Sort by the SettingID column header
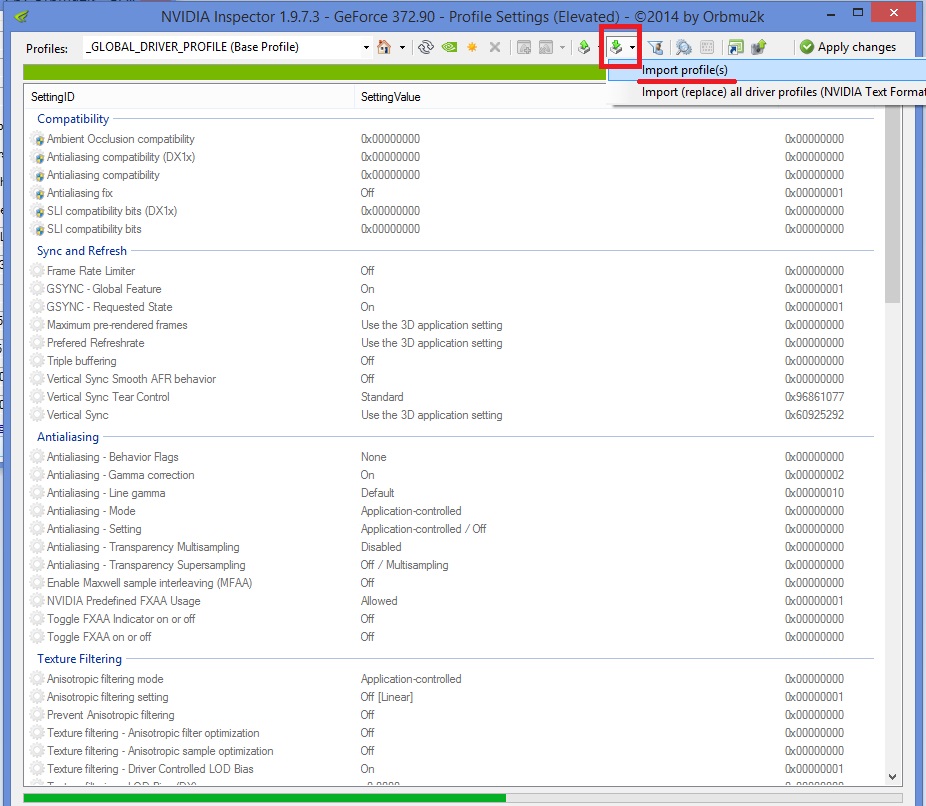926x806 pixels. (189, 97)
